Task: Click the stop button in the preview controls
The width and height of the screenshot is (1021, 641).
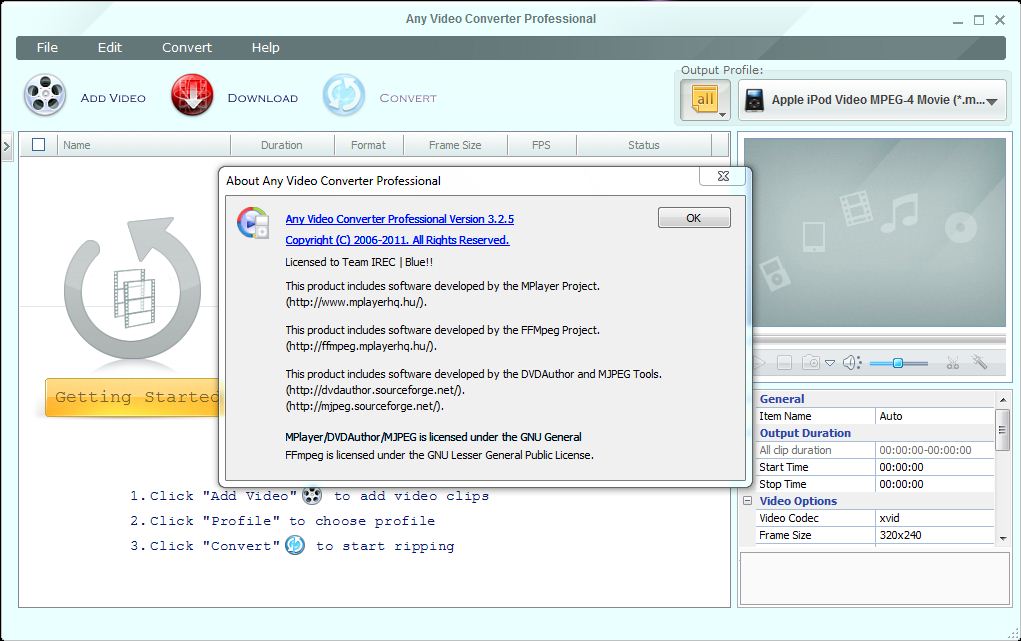Action: tap(785, 363)
